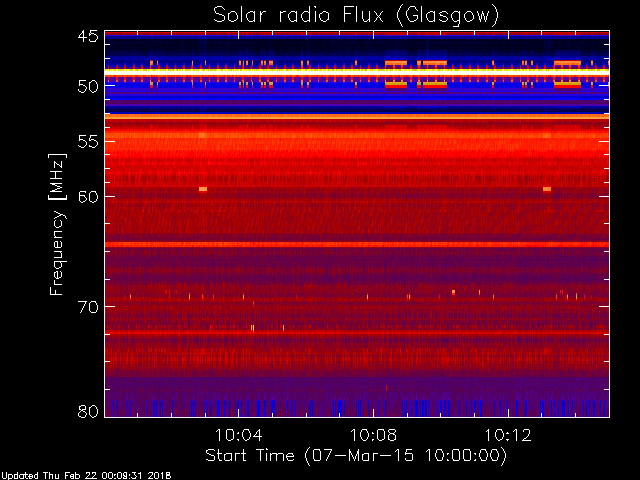Click the 'Frequency [MHz]' axis label

coord(58,224)
